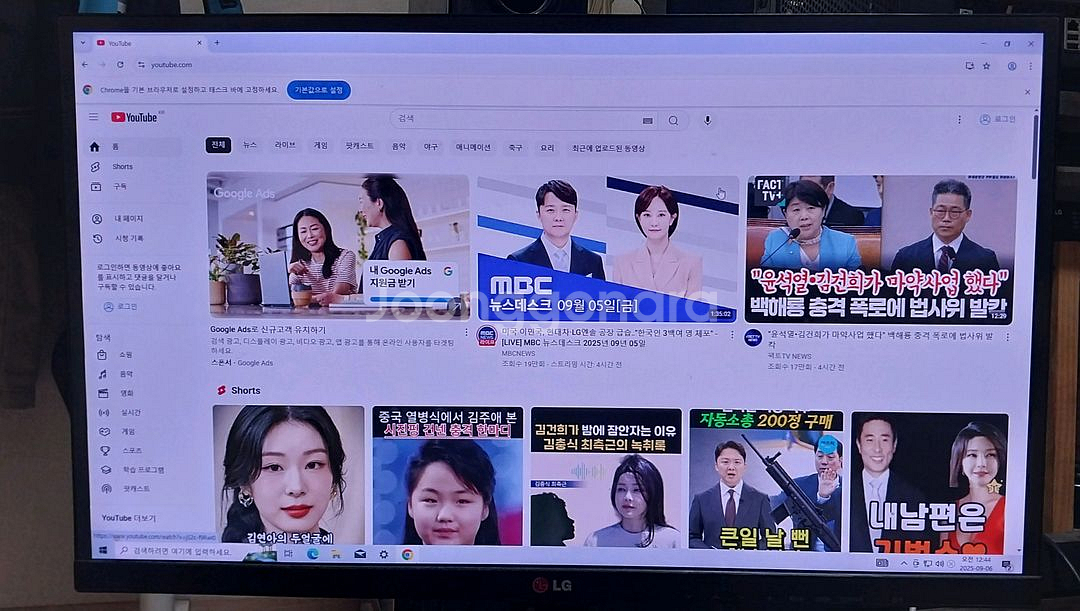
Task: Open the MBC 뉴스데스크 video thumbnail
Action: click(607, 249)
